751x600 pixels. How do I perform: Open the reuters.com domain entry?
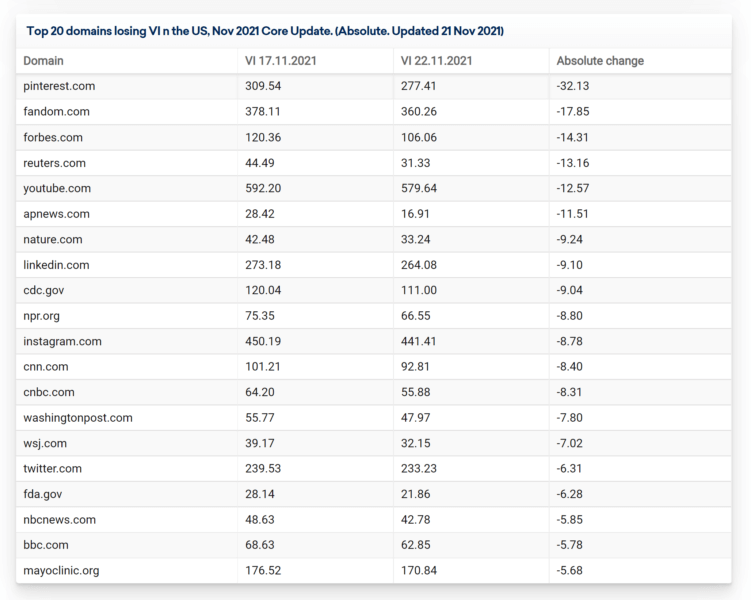pyautogui.click(x=55, y=163)
